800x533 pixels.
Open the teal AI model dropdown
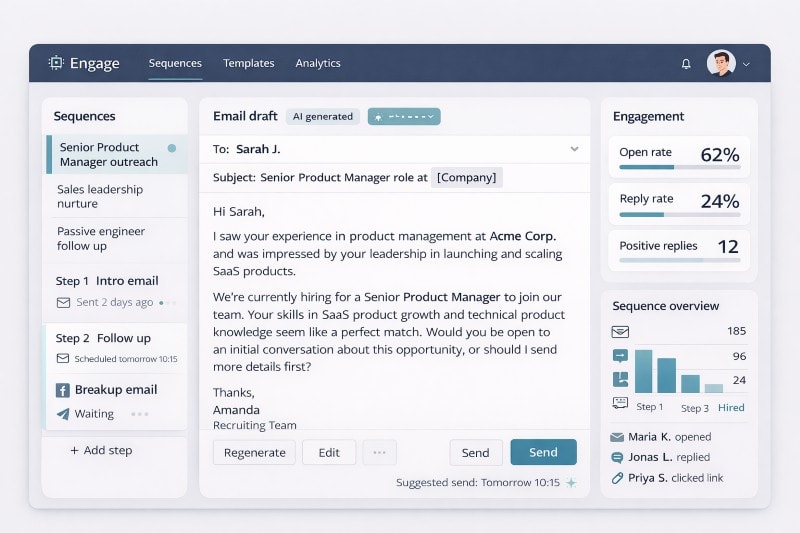coord(404,116)
